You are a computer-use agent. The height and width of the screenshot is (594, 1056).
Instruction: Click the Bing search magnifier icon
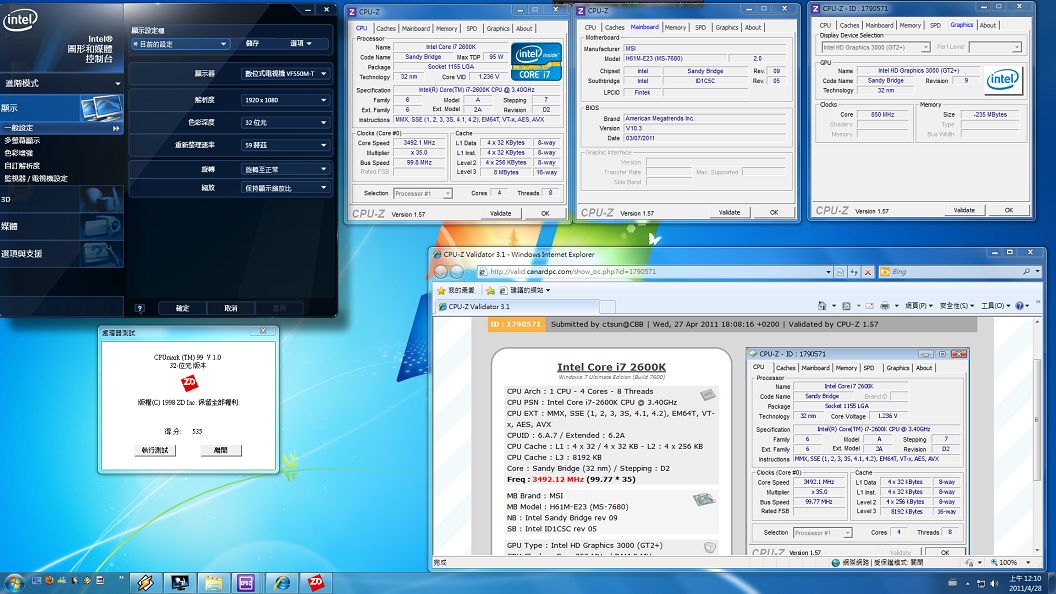coord(1026,271)
